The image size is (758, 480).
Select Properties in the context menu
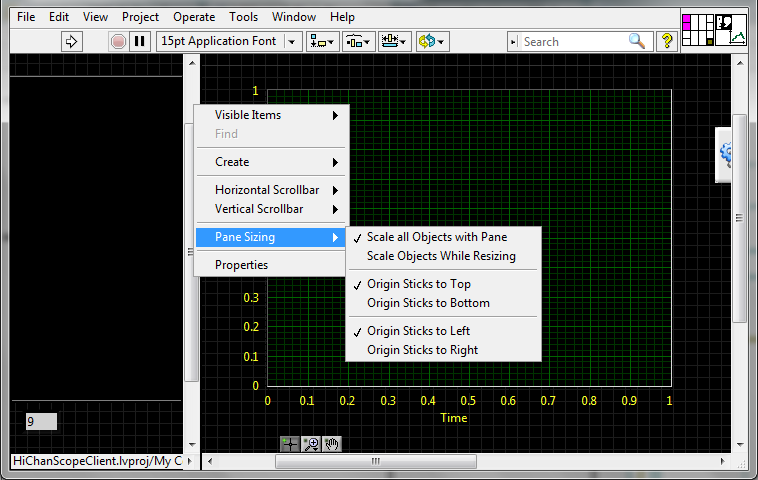click(241, 265)
